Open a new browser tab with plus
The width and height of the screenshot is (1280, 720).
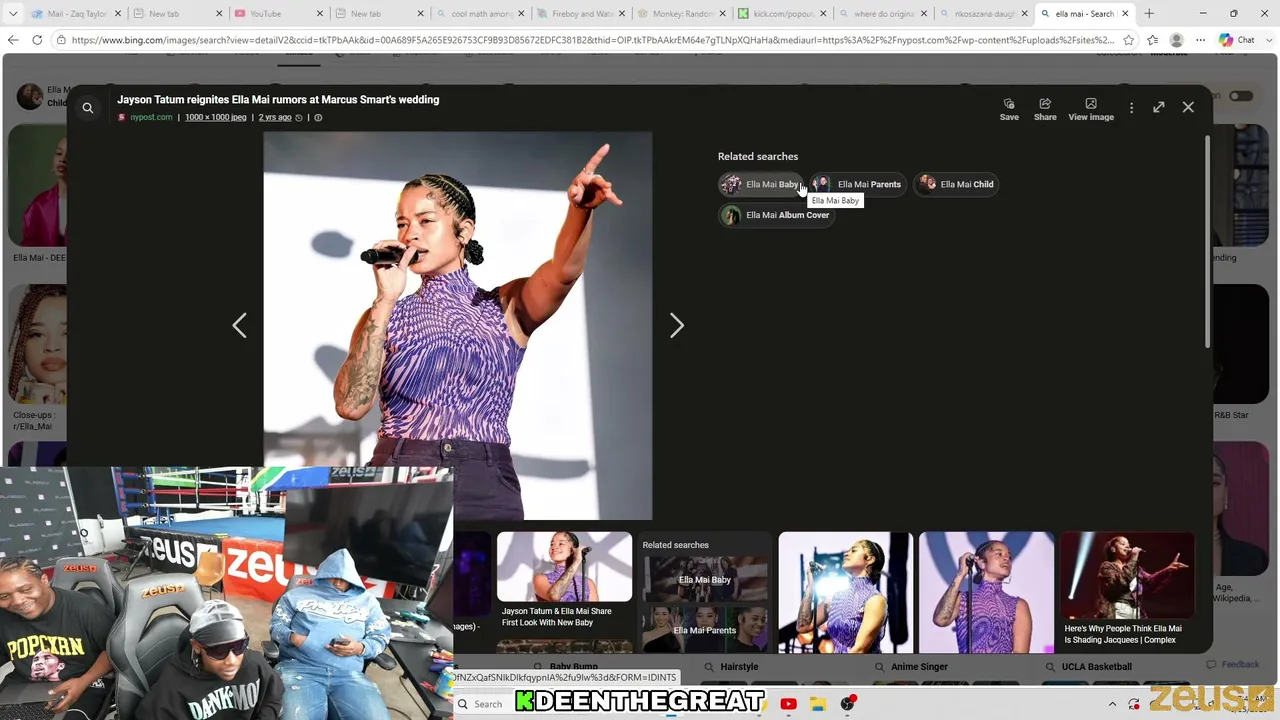coord(1149,14)
